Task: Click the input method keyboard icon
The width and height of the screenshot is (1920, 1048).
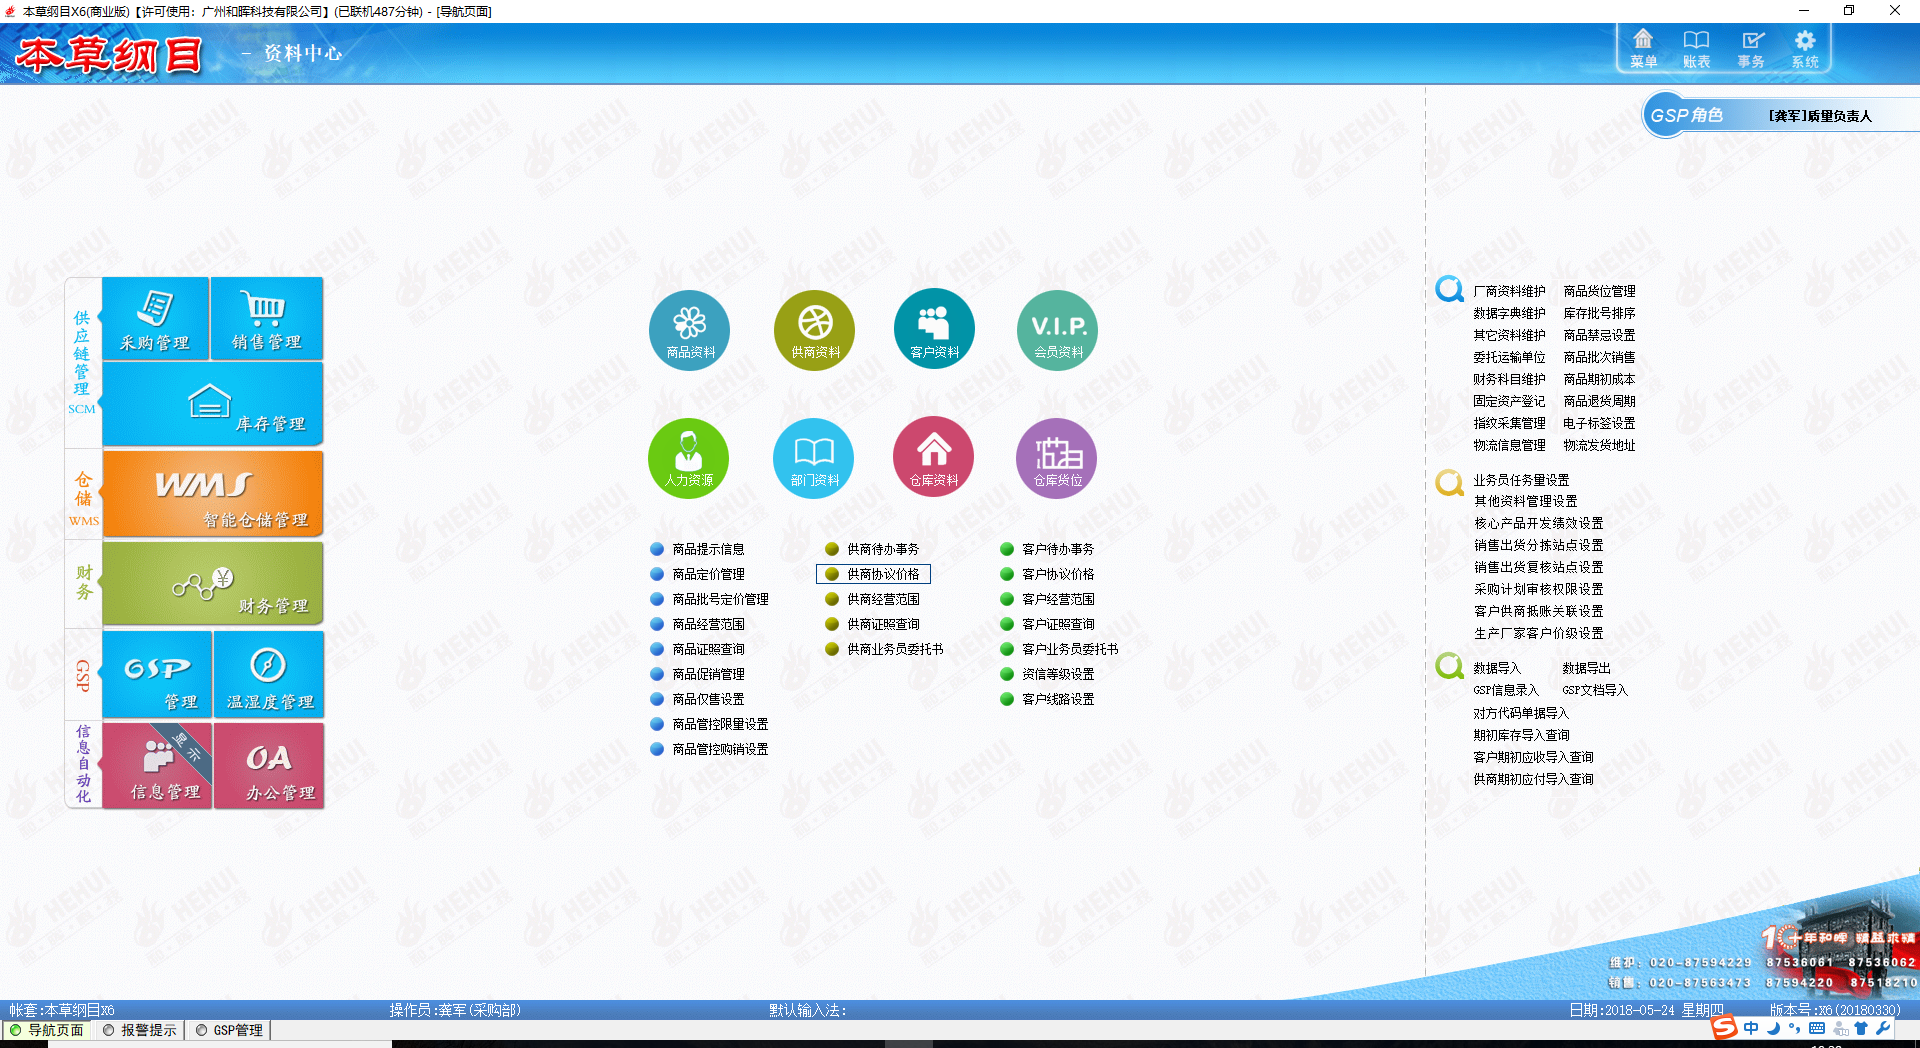Action: (1817, 1028)
